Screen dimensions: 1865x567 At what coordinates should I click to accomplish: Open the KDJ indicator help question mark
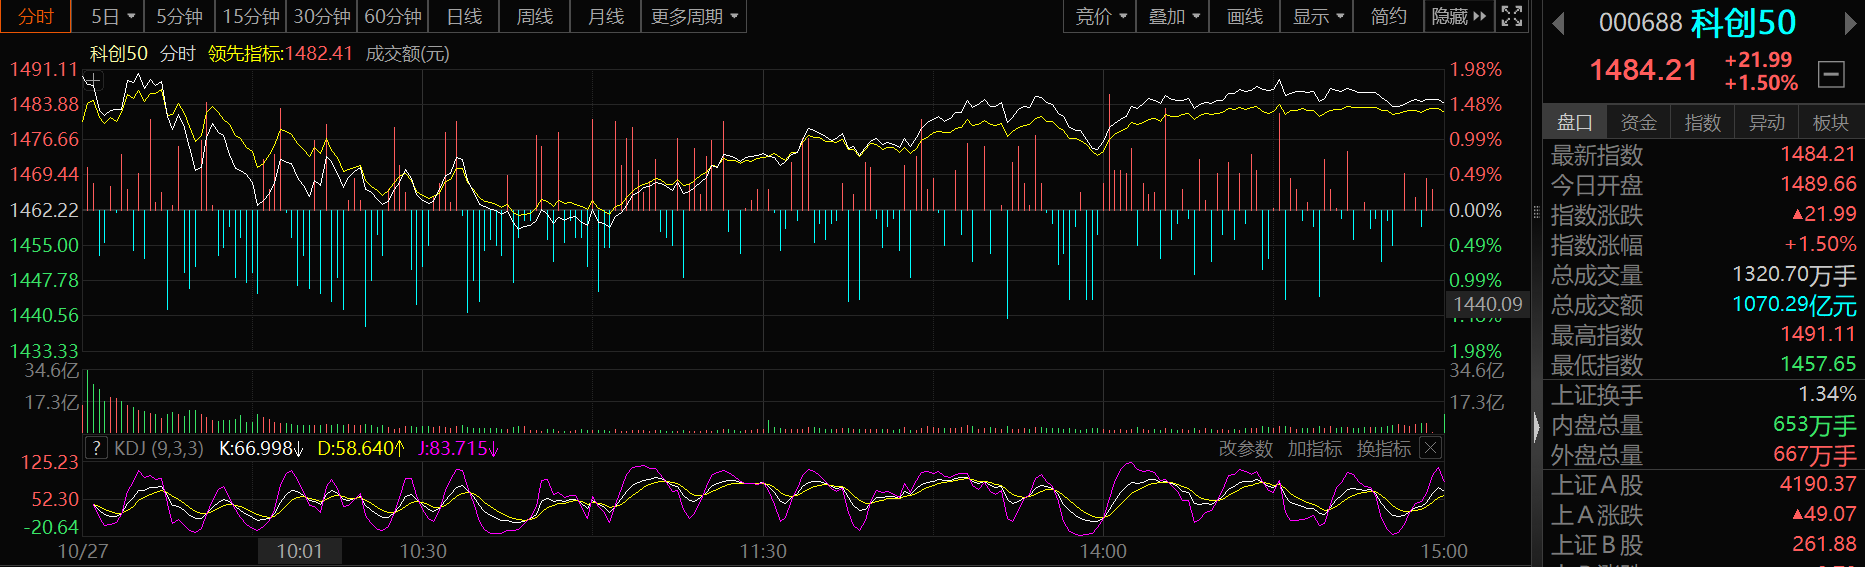point(96,448)
